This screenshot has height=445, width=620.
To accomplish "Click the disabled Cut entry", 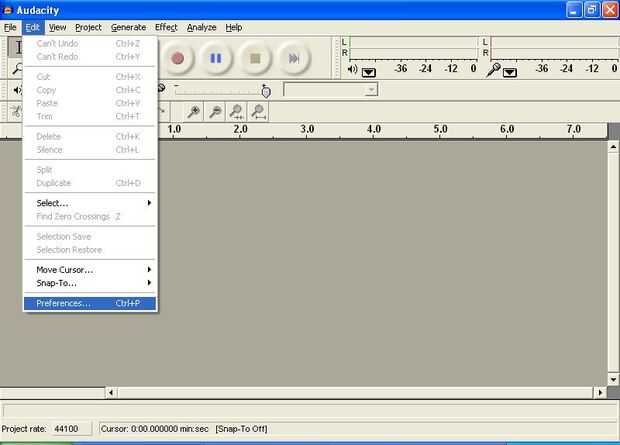I will tap(90, 77).
